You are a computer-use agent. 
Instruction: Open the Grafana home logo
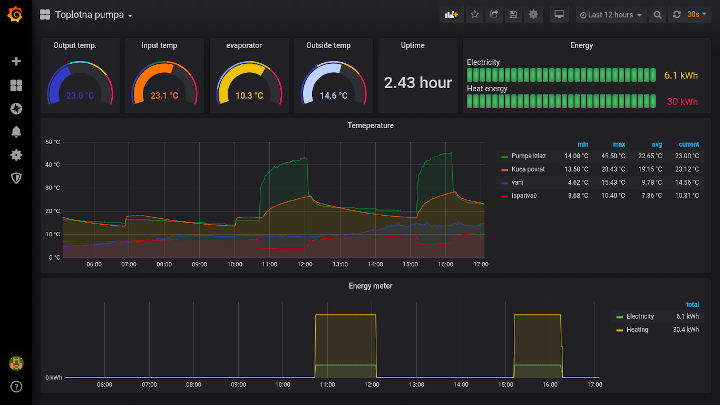click(x=15, y=14)
